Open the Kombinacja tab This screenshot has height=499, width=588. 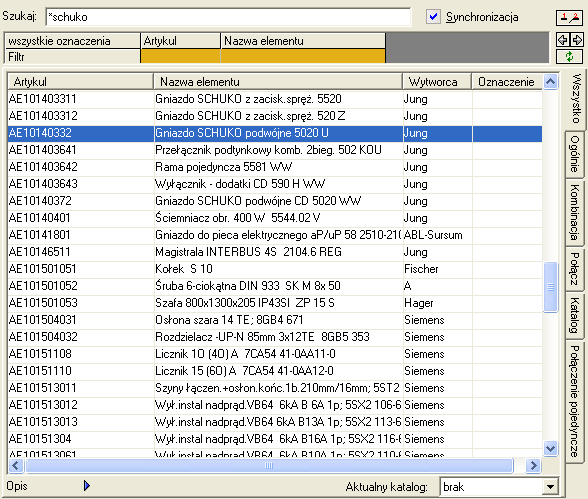click(x=574, y=212)
